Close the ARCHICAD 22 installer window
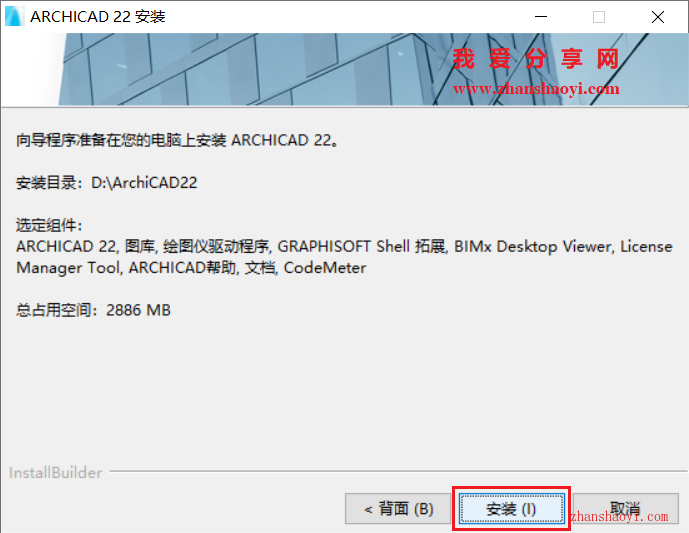 point(658,17)
